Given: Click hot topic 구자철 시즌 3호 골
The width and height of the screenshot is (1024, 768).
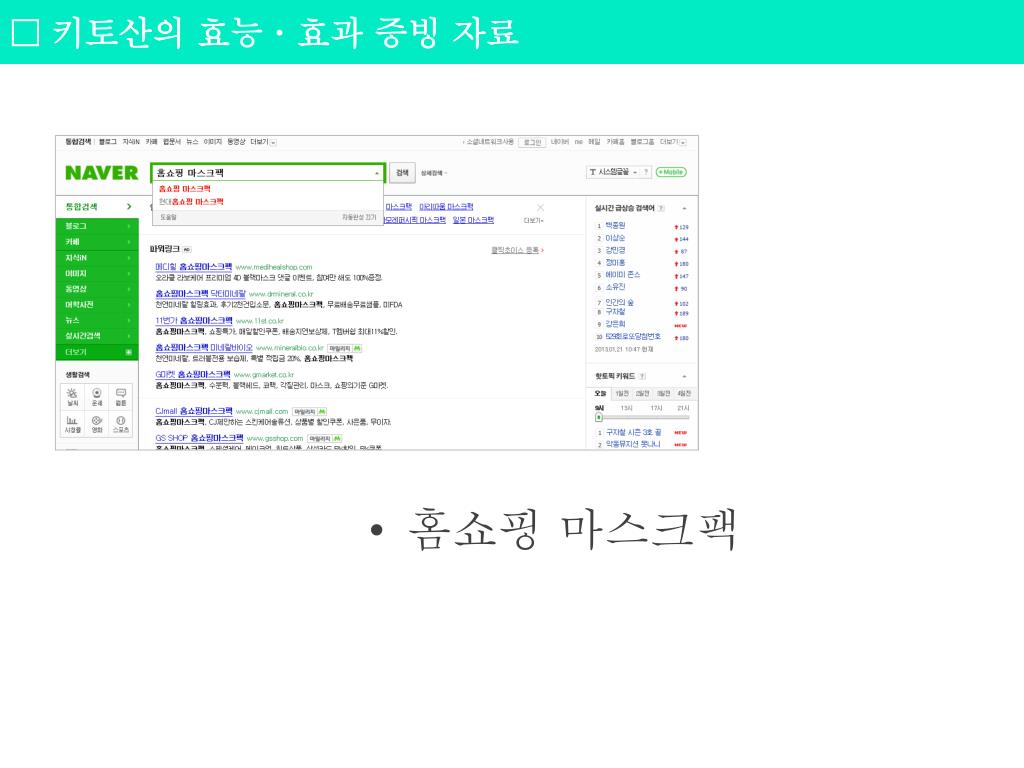Looking at the screenshot, I should pos(633,432).
